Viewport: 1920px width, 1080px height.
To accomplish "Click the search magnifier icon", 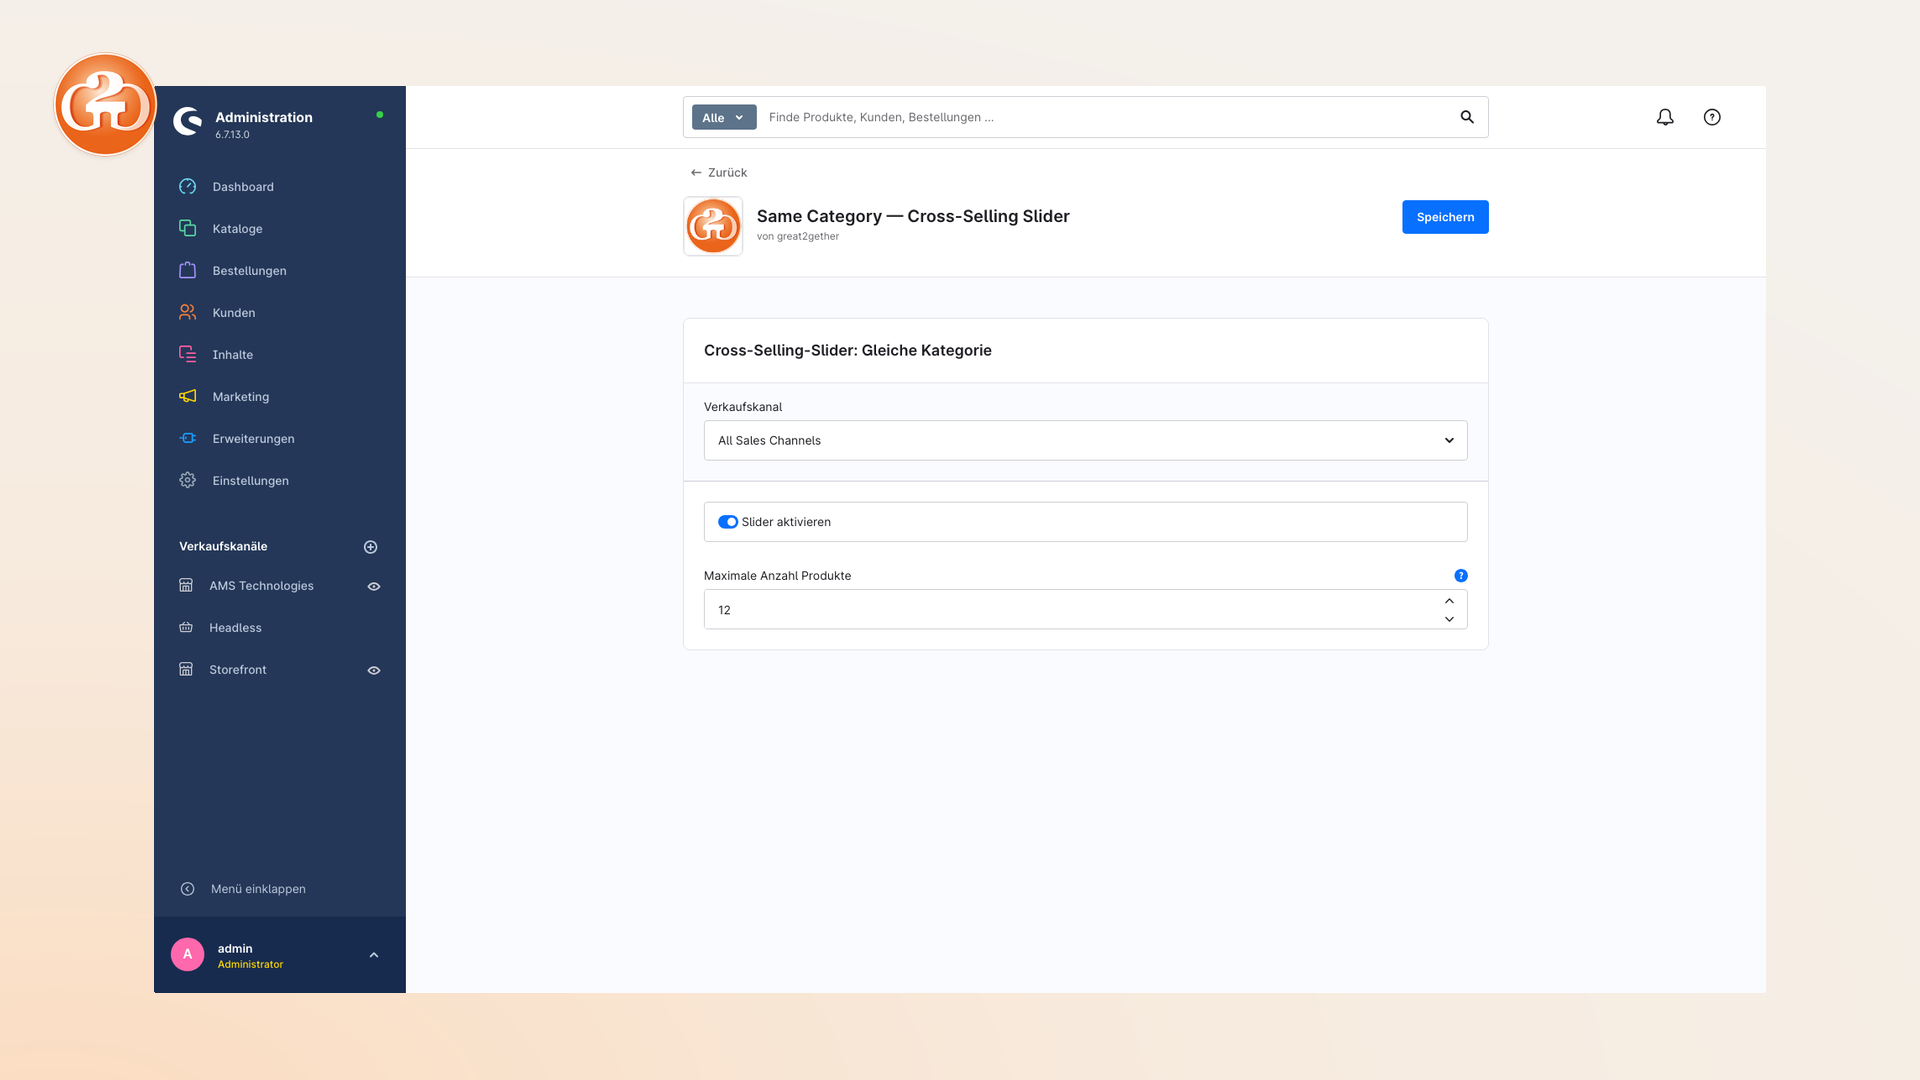I will [x=1467, y=117].
